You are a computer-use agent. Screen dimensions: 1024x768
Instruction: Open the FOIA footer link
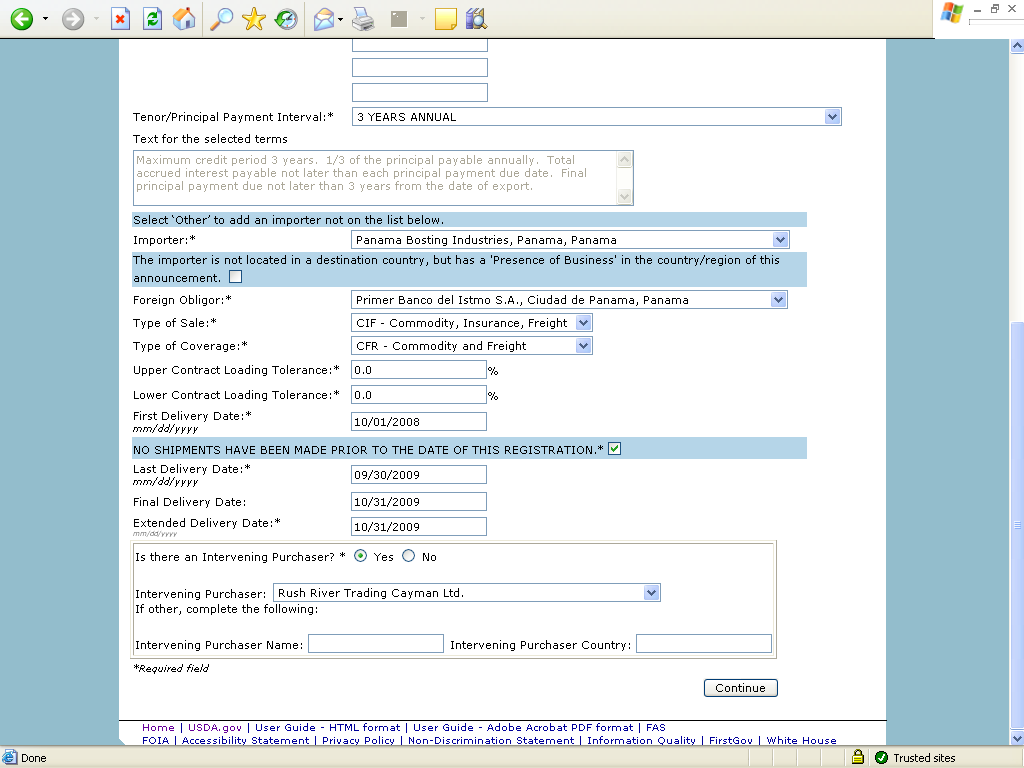pyautogui.click(x=155, y=741)
